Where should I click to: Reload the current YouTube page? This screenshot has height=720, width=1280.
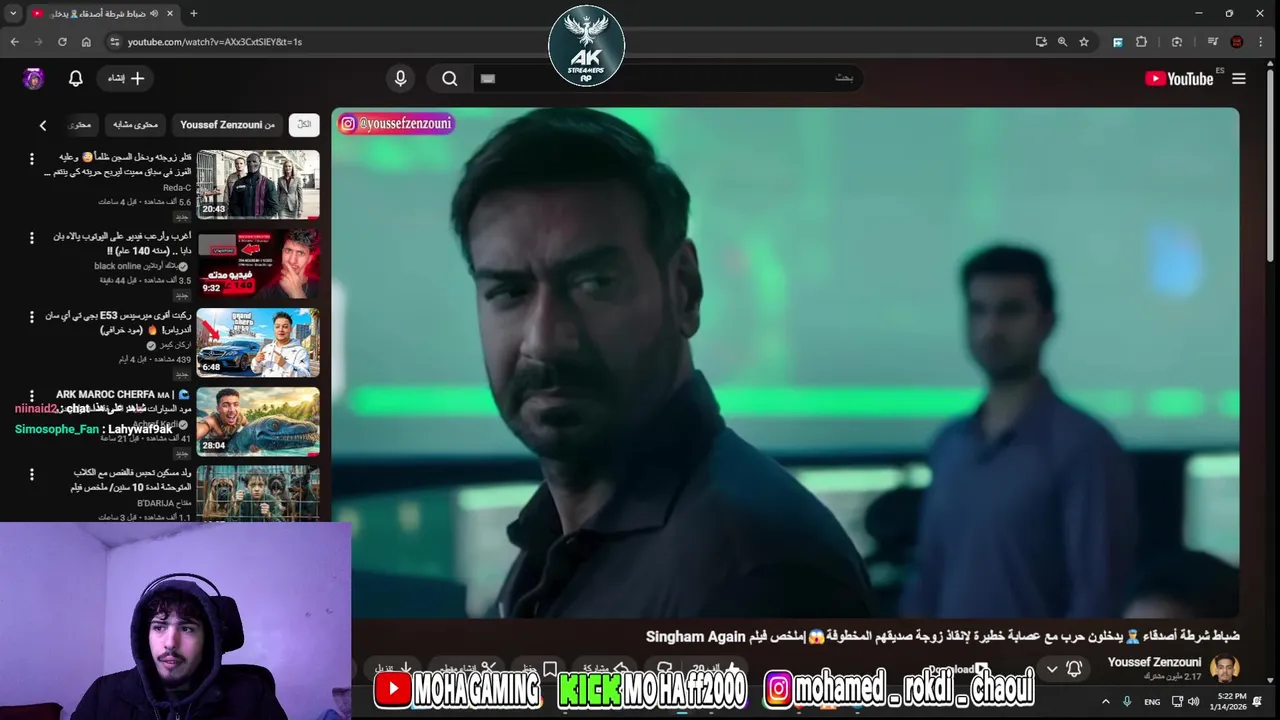tap(62, 42)
